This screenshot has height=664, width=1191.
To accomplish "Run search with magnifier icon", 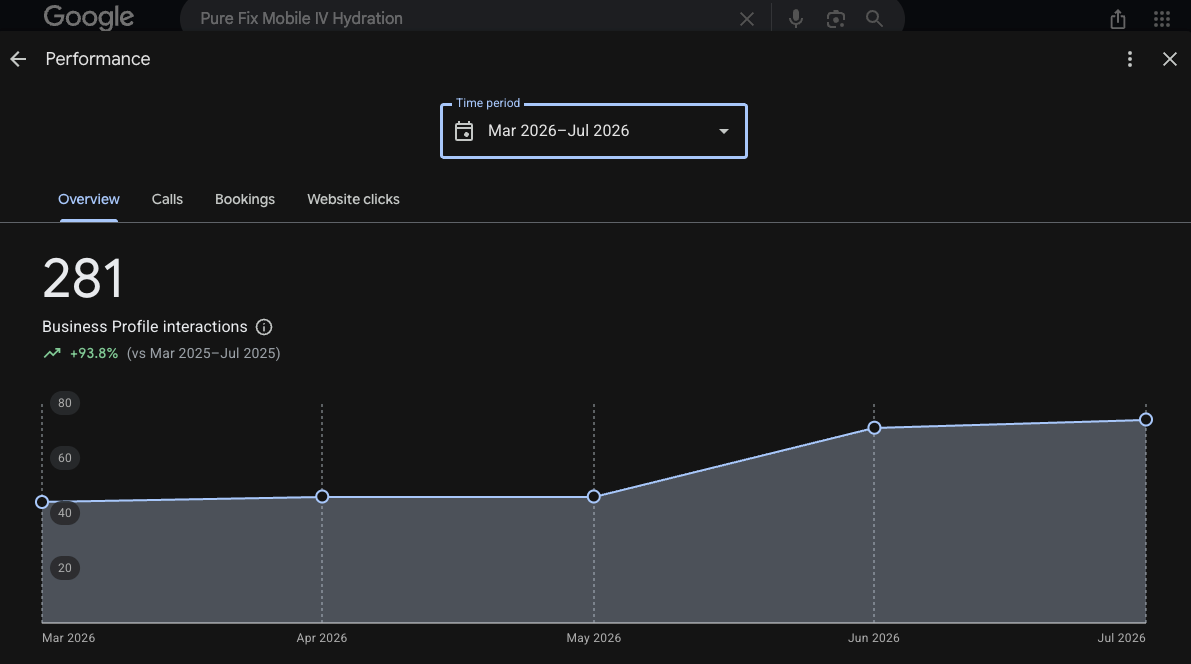I will [874, 18].
